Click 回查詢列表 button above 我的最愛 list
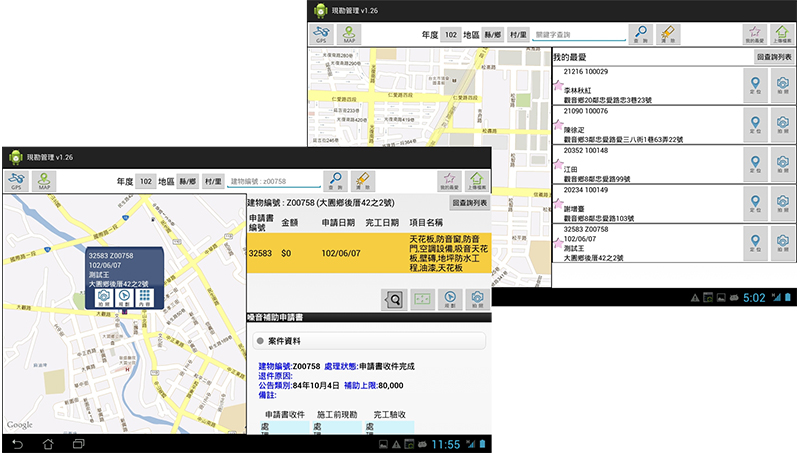 (775, 58)
